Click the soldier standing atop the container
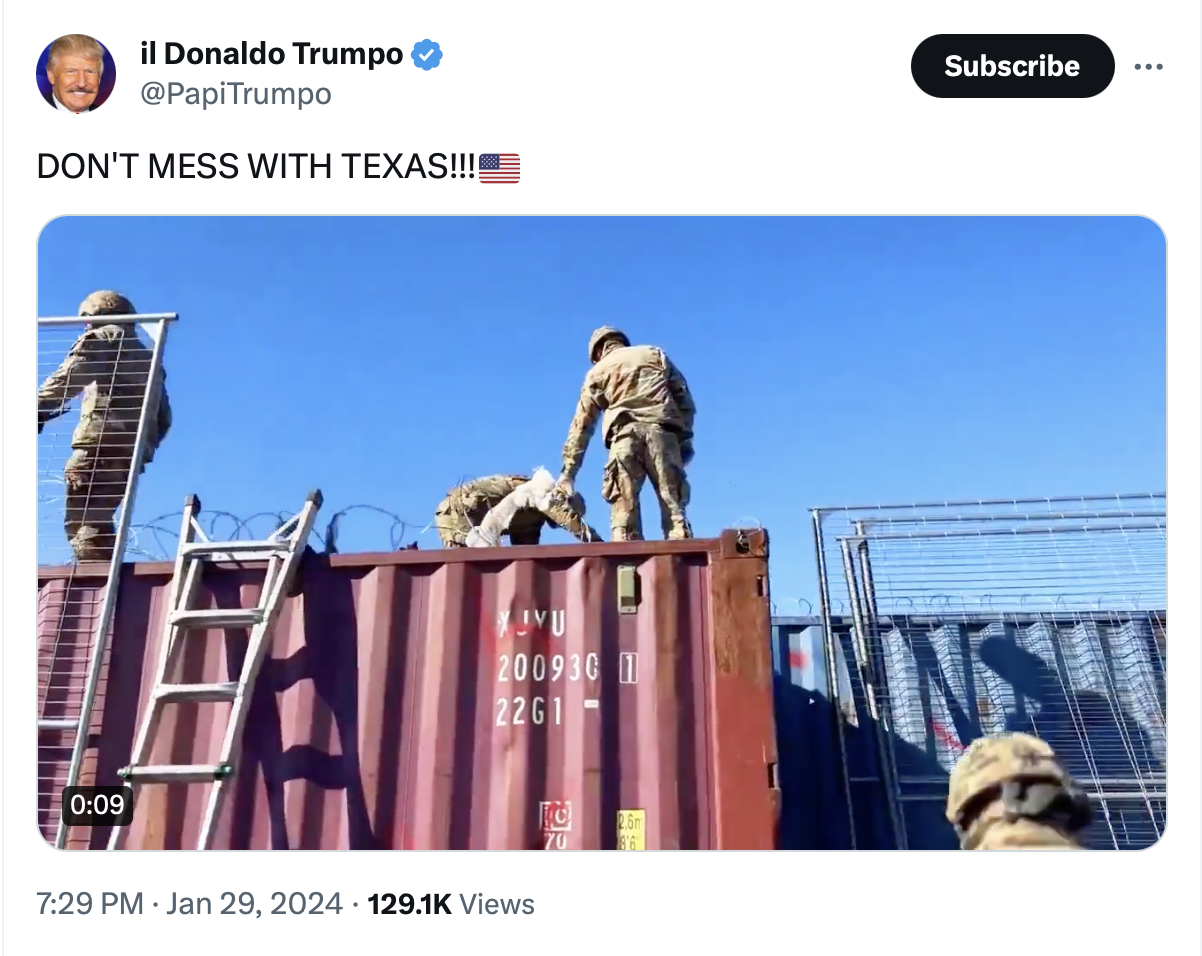This screenshot has width=1202, height=956. (x=630, y=433)
